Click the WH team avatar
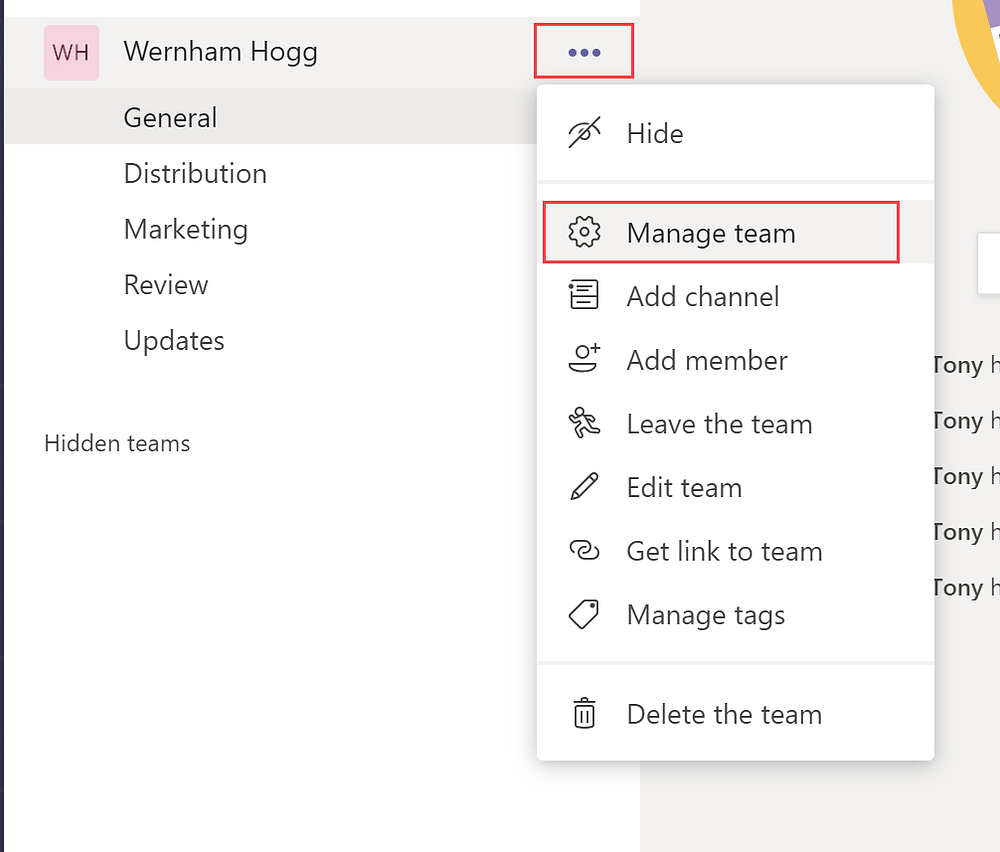The width and height of the screenshot is (1000, 852). click(x=71, y=52)
